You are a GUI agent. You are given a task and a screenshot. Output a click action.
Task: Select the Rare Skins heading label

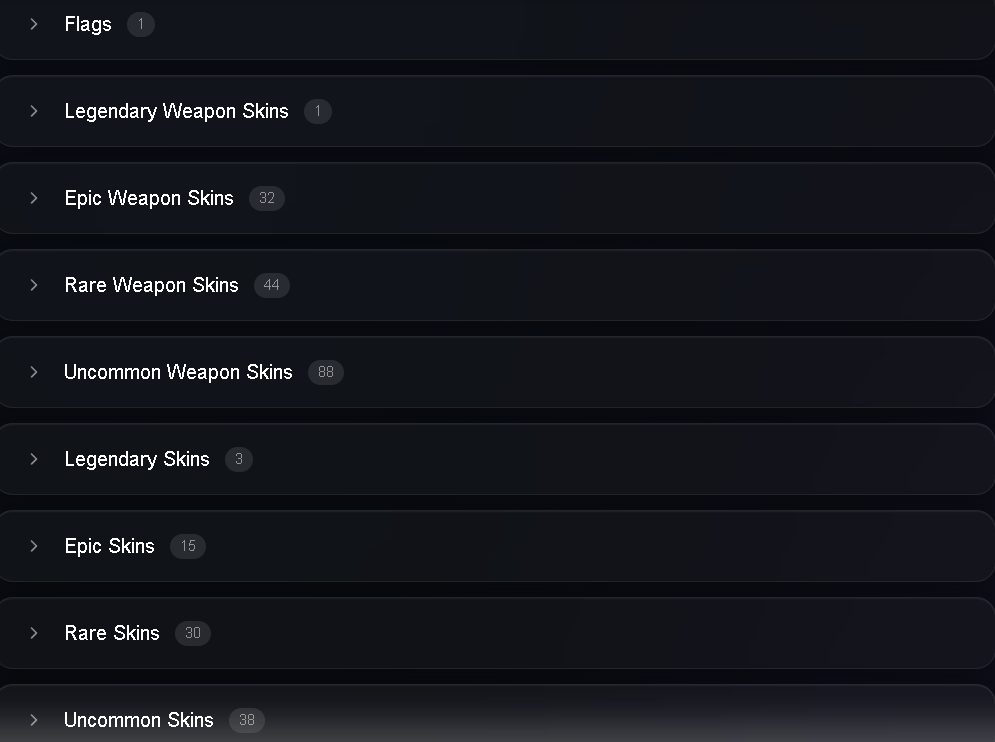[112, 633]
